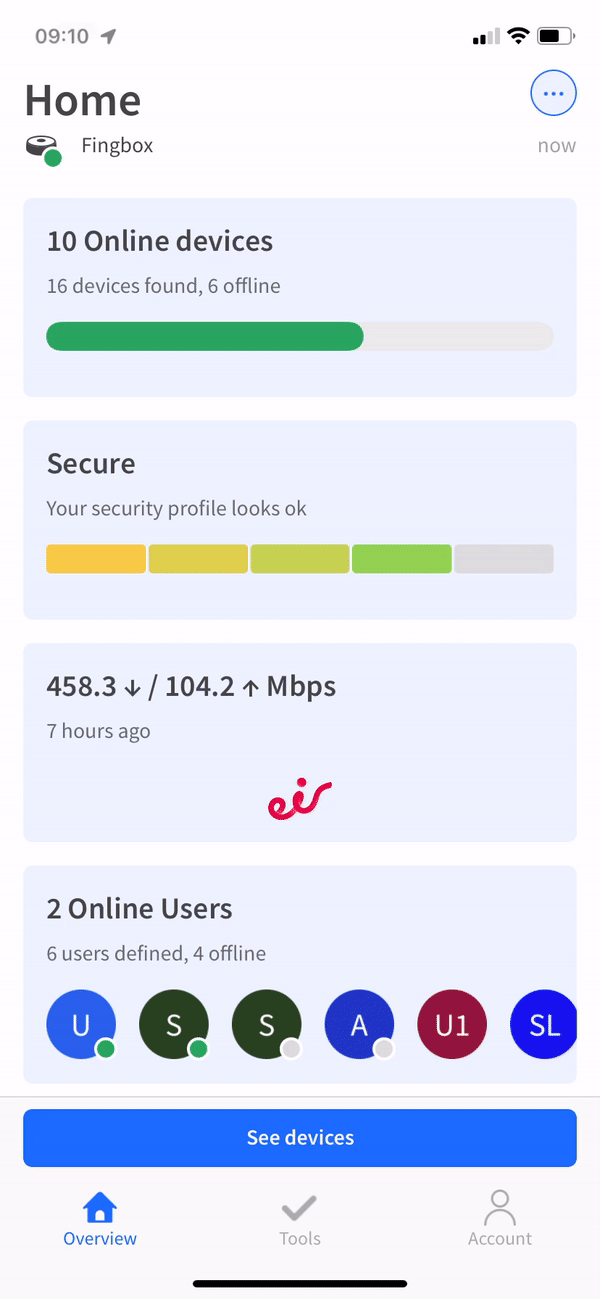Select the Overview home icon

(x=99, y=1206)
